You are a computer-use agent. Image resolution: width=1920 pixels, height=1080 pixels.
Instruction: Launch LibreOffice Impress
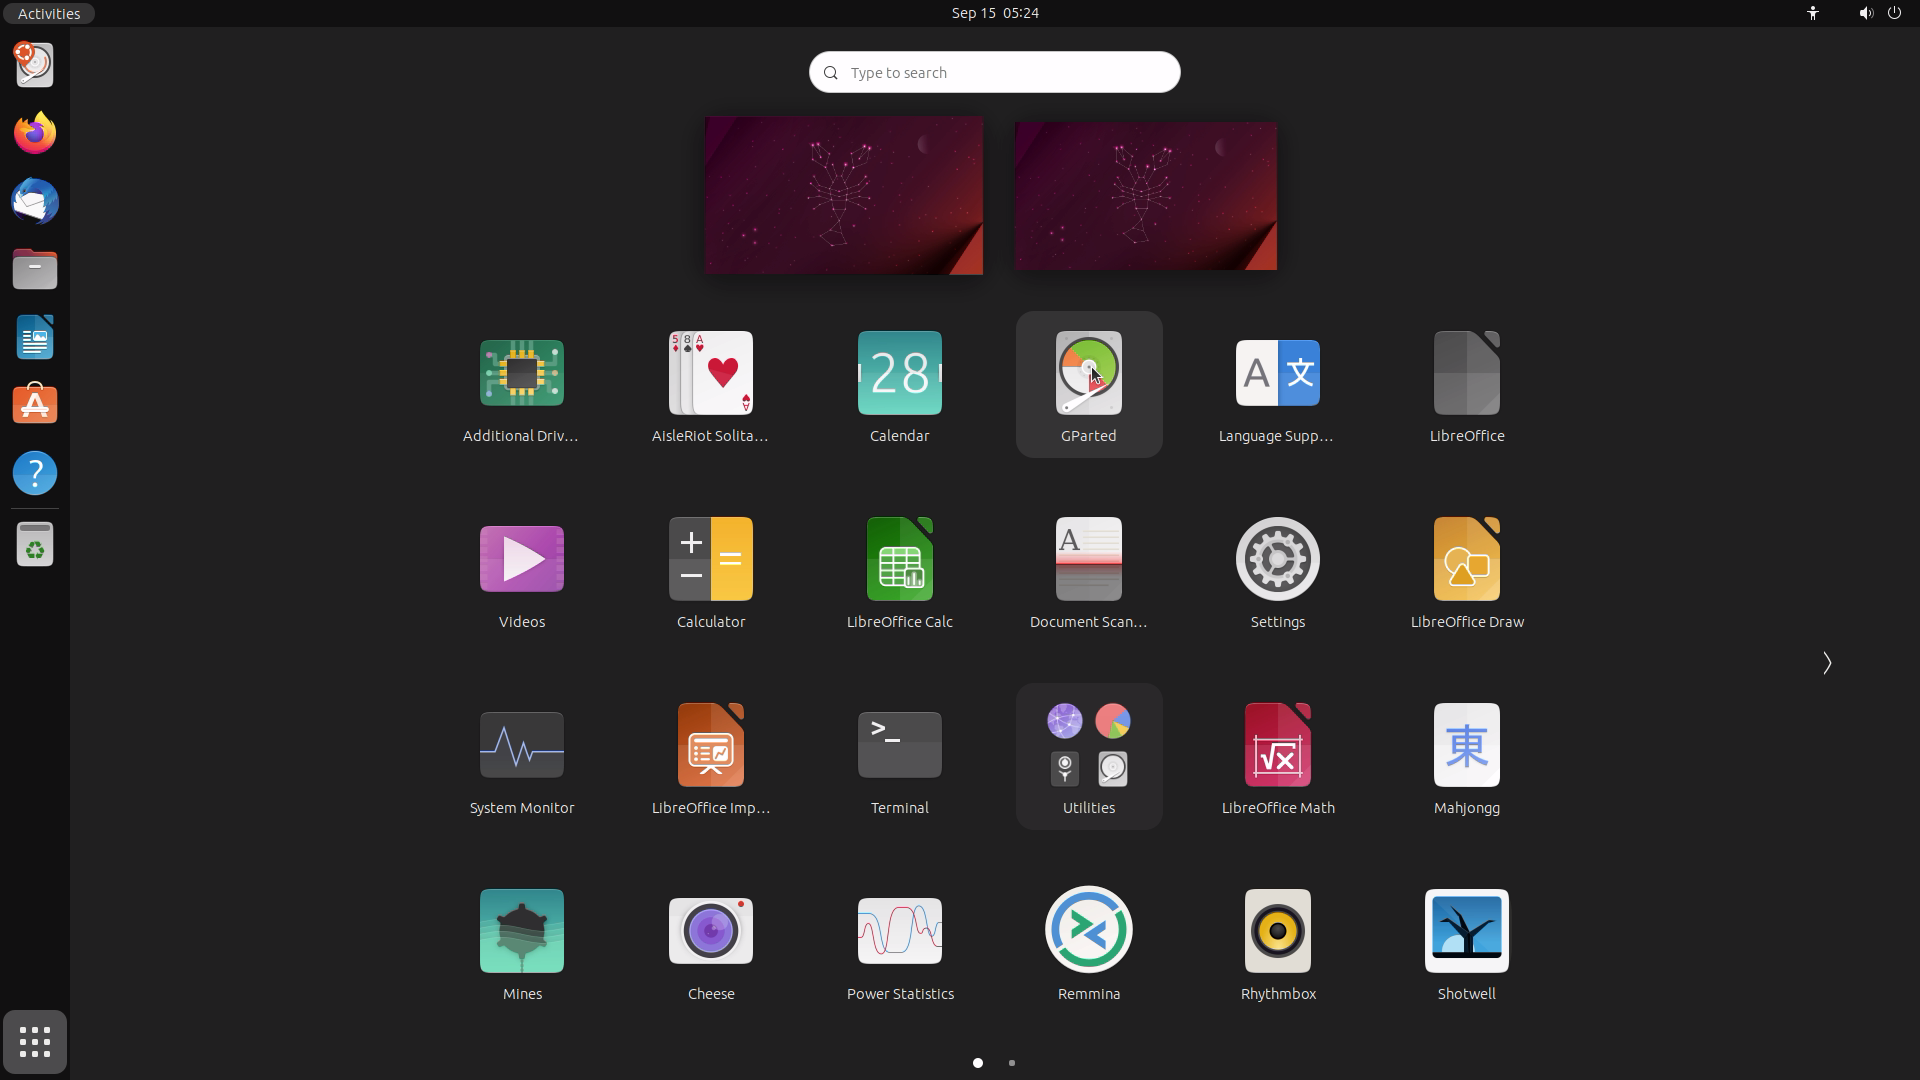[710, 757]
